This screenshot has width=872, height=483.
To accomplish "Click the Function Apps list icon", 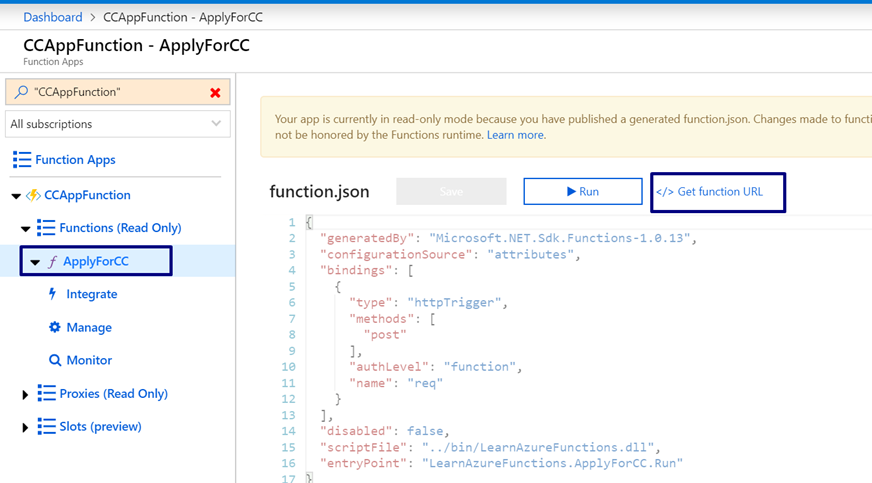I will [22, 160].
